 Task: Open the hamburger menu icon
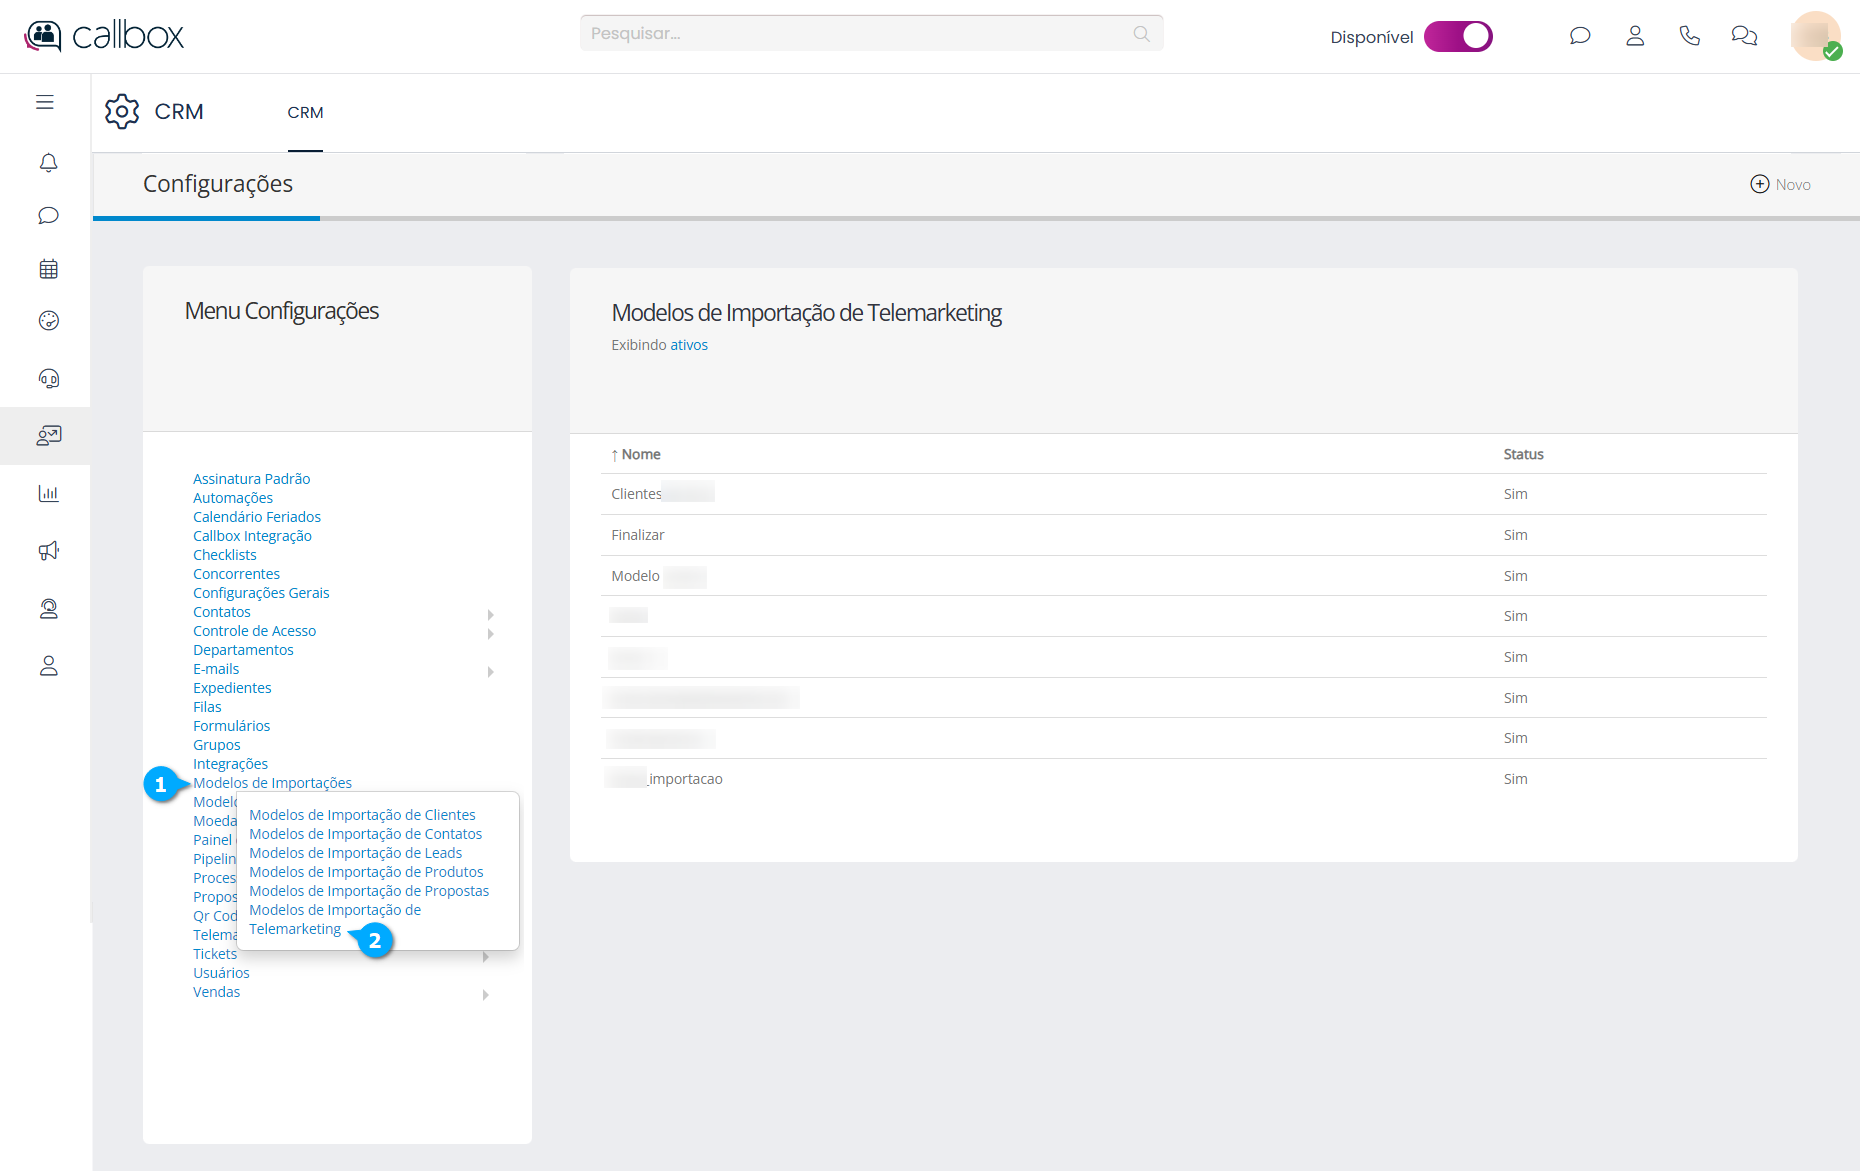tap(45, 102)
